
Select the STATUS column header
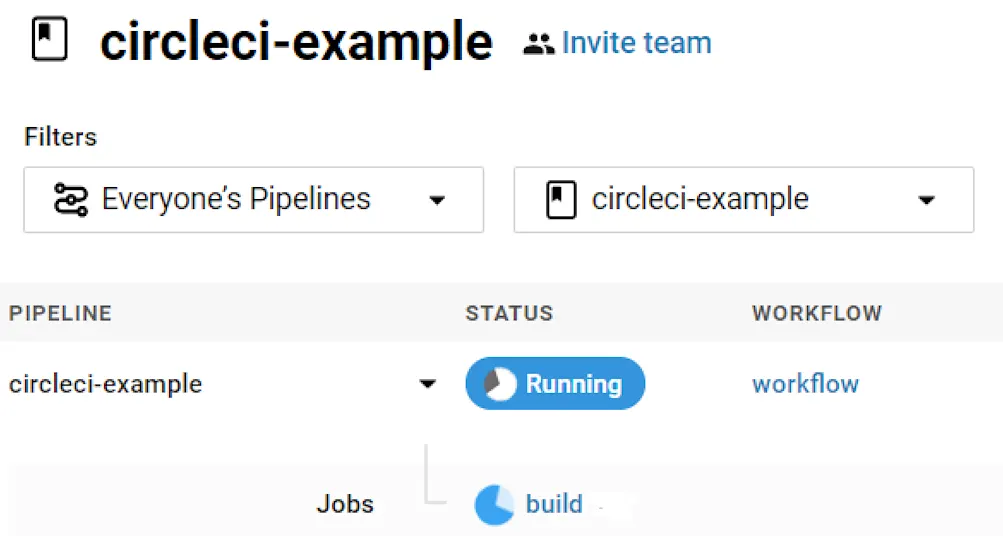point(509,313)
